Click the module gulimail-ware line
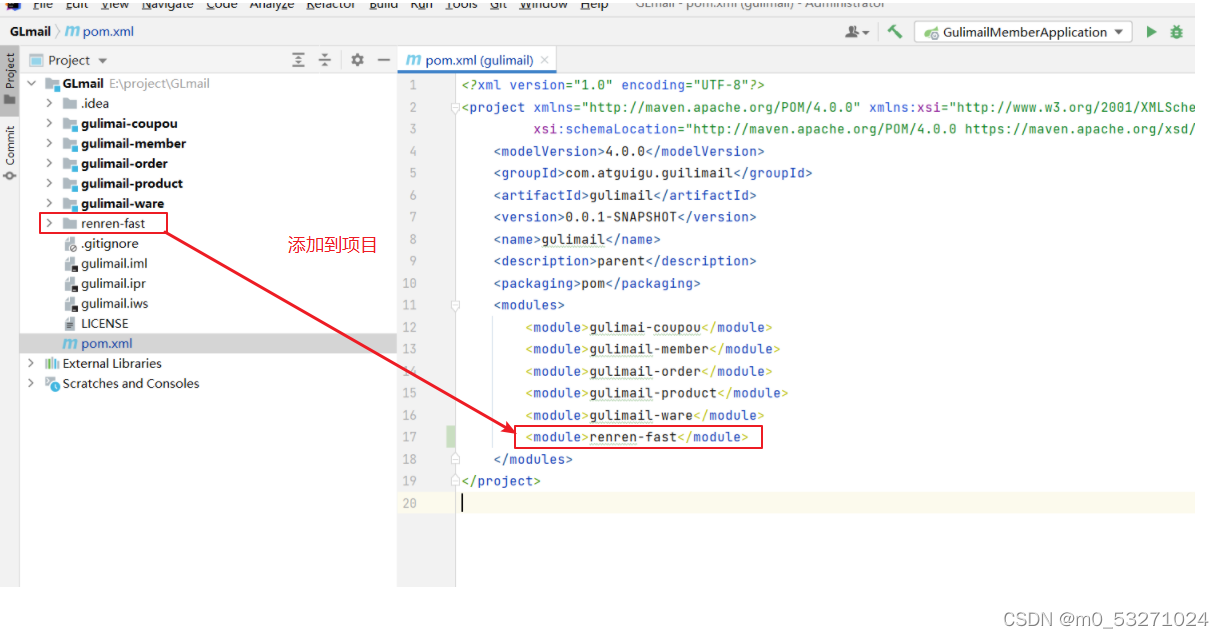 (645, 415)
